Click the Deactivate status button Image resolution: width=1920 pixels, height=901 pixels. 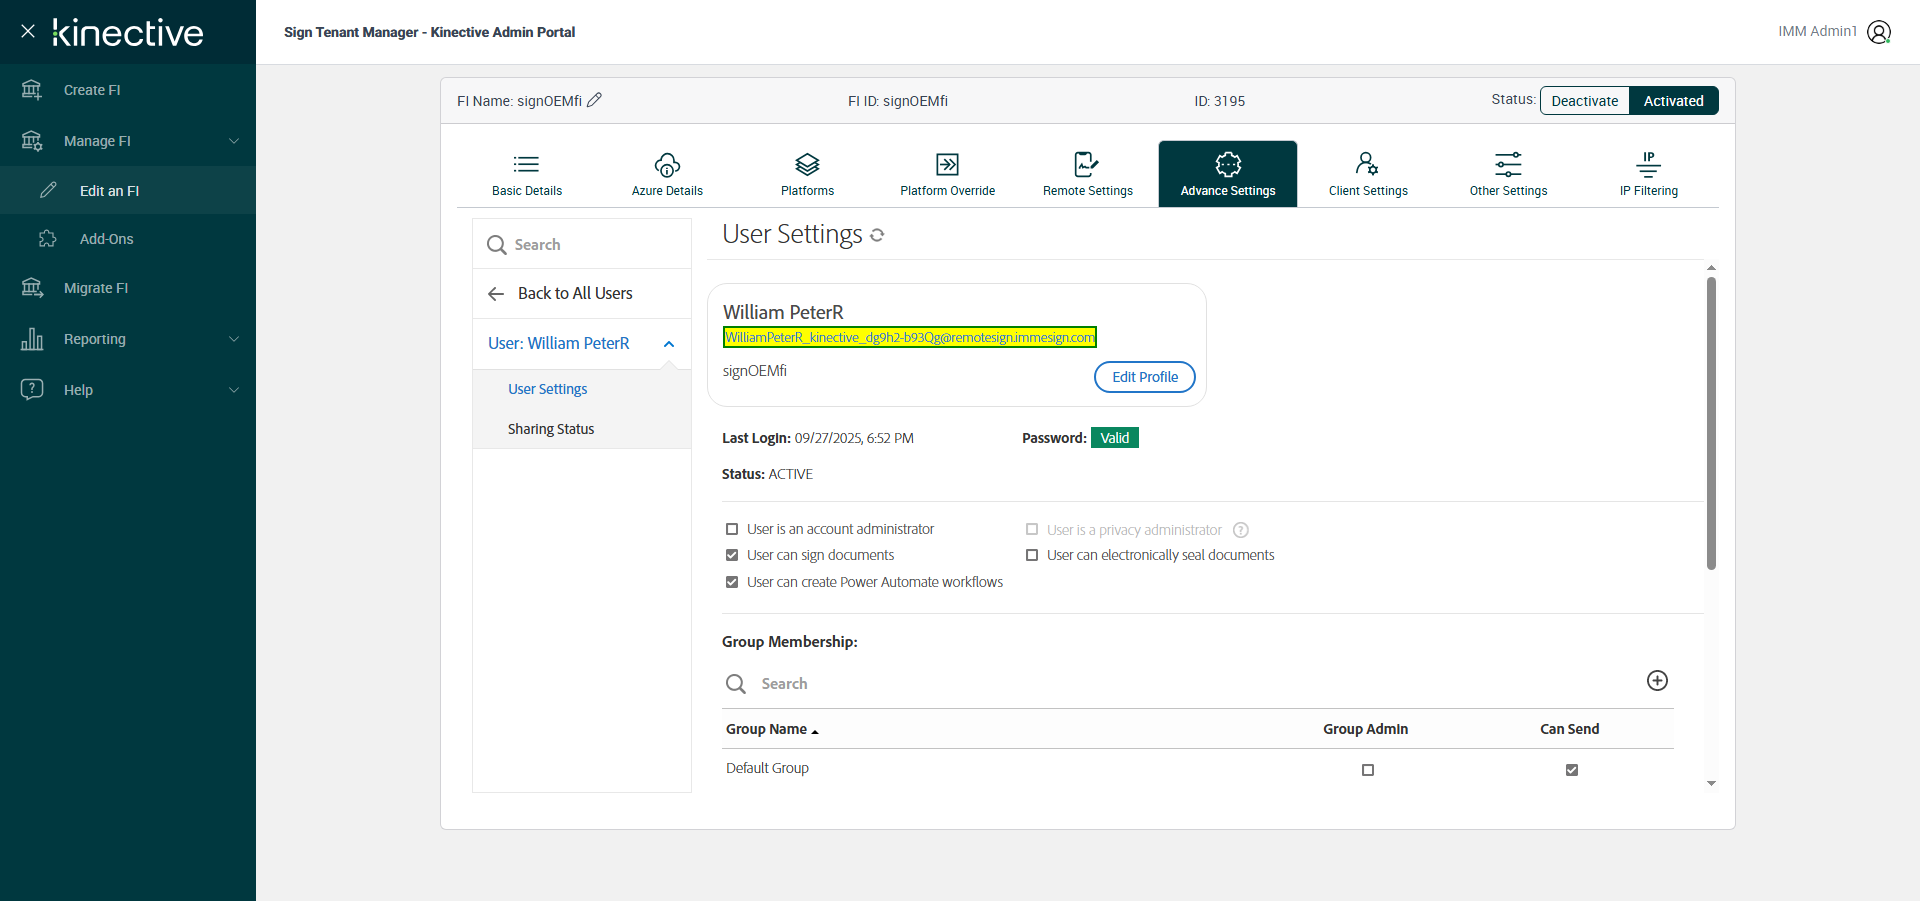click(x=1584, y=101)
